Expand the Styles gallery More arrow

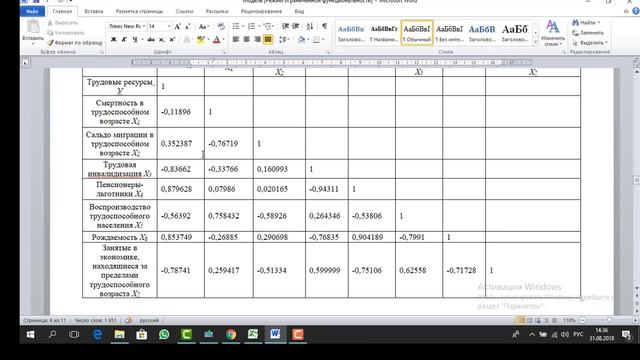[536, 42]
